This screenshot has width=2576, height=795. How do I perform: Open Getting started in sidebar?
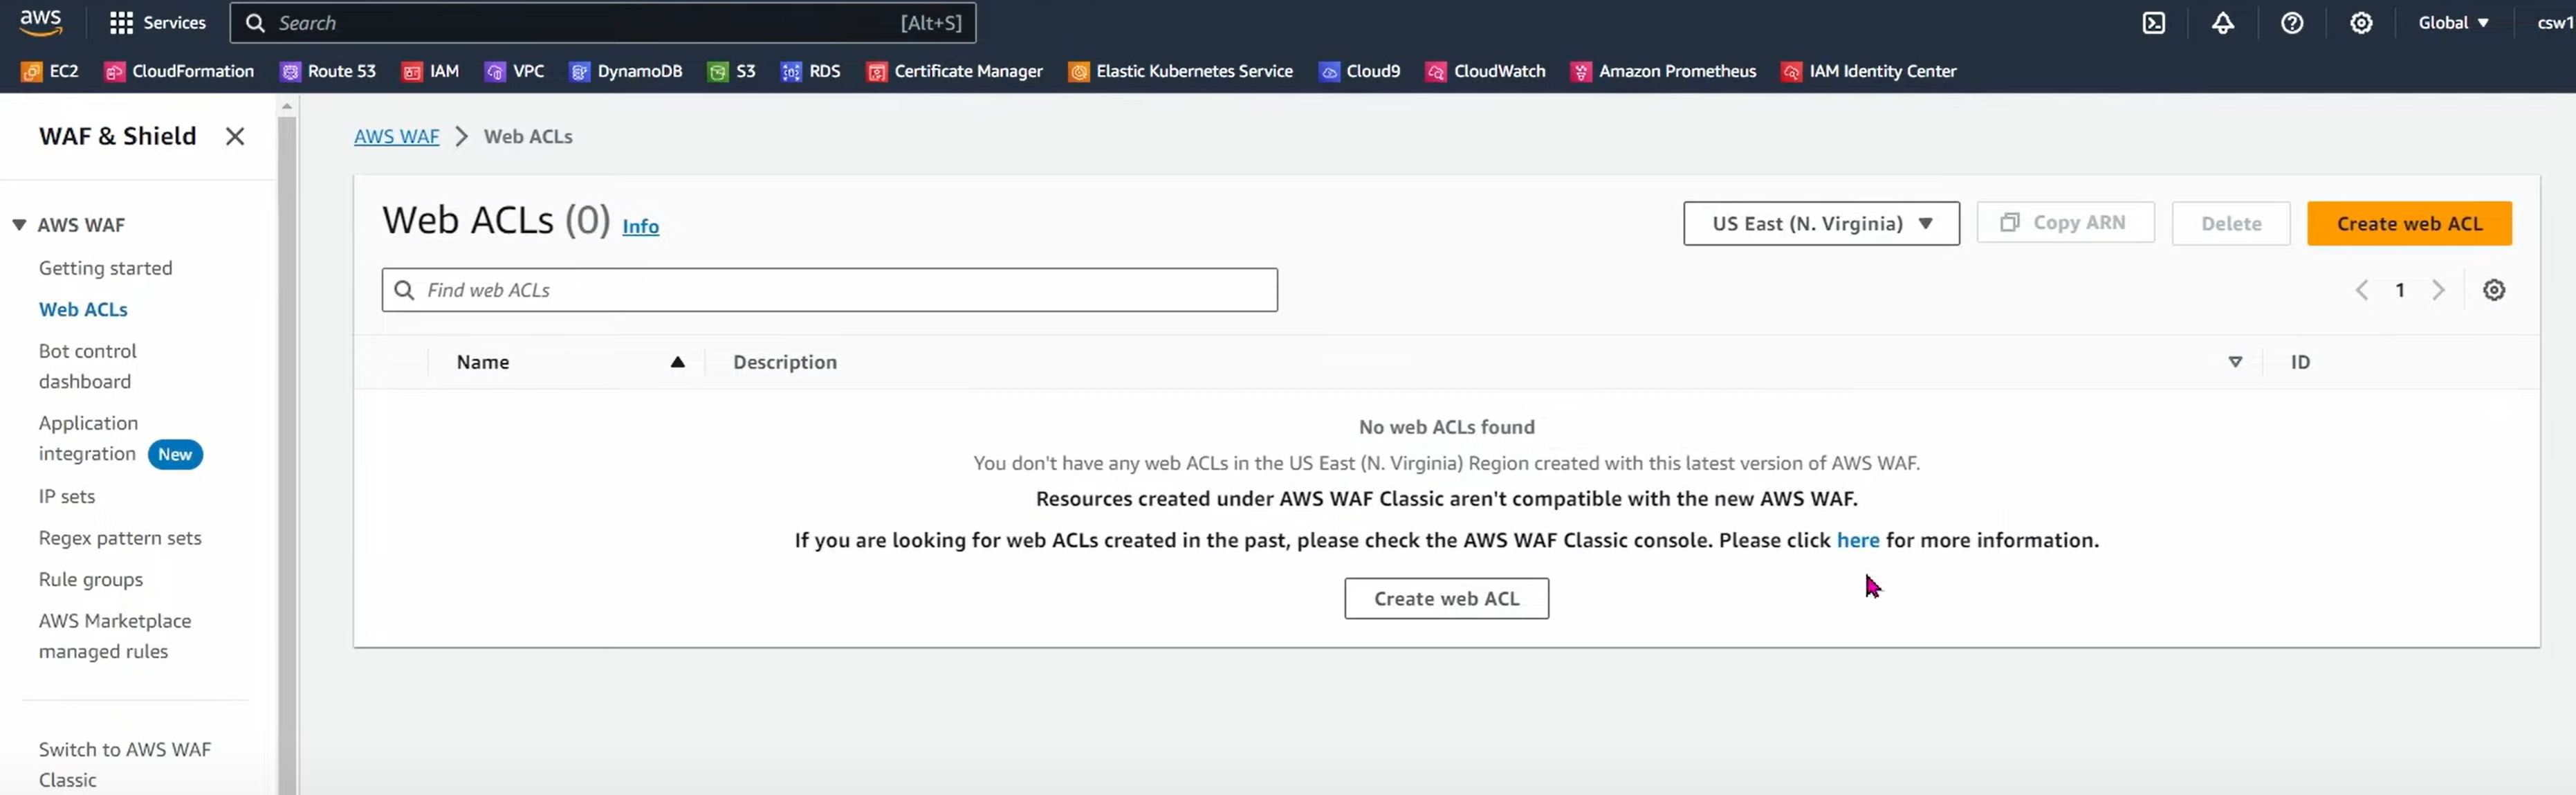pyautogui.click(x=106, y=268)
